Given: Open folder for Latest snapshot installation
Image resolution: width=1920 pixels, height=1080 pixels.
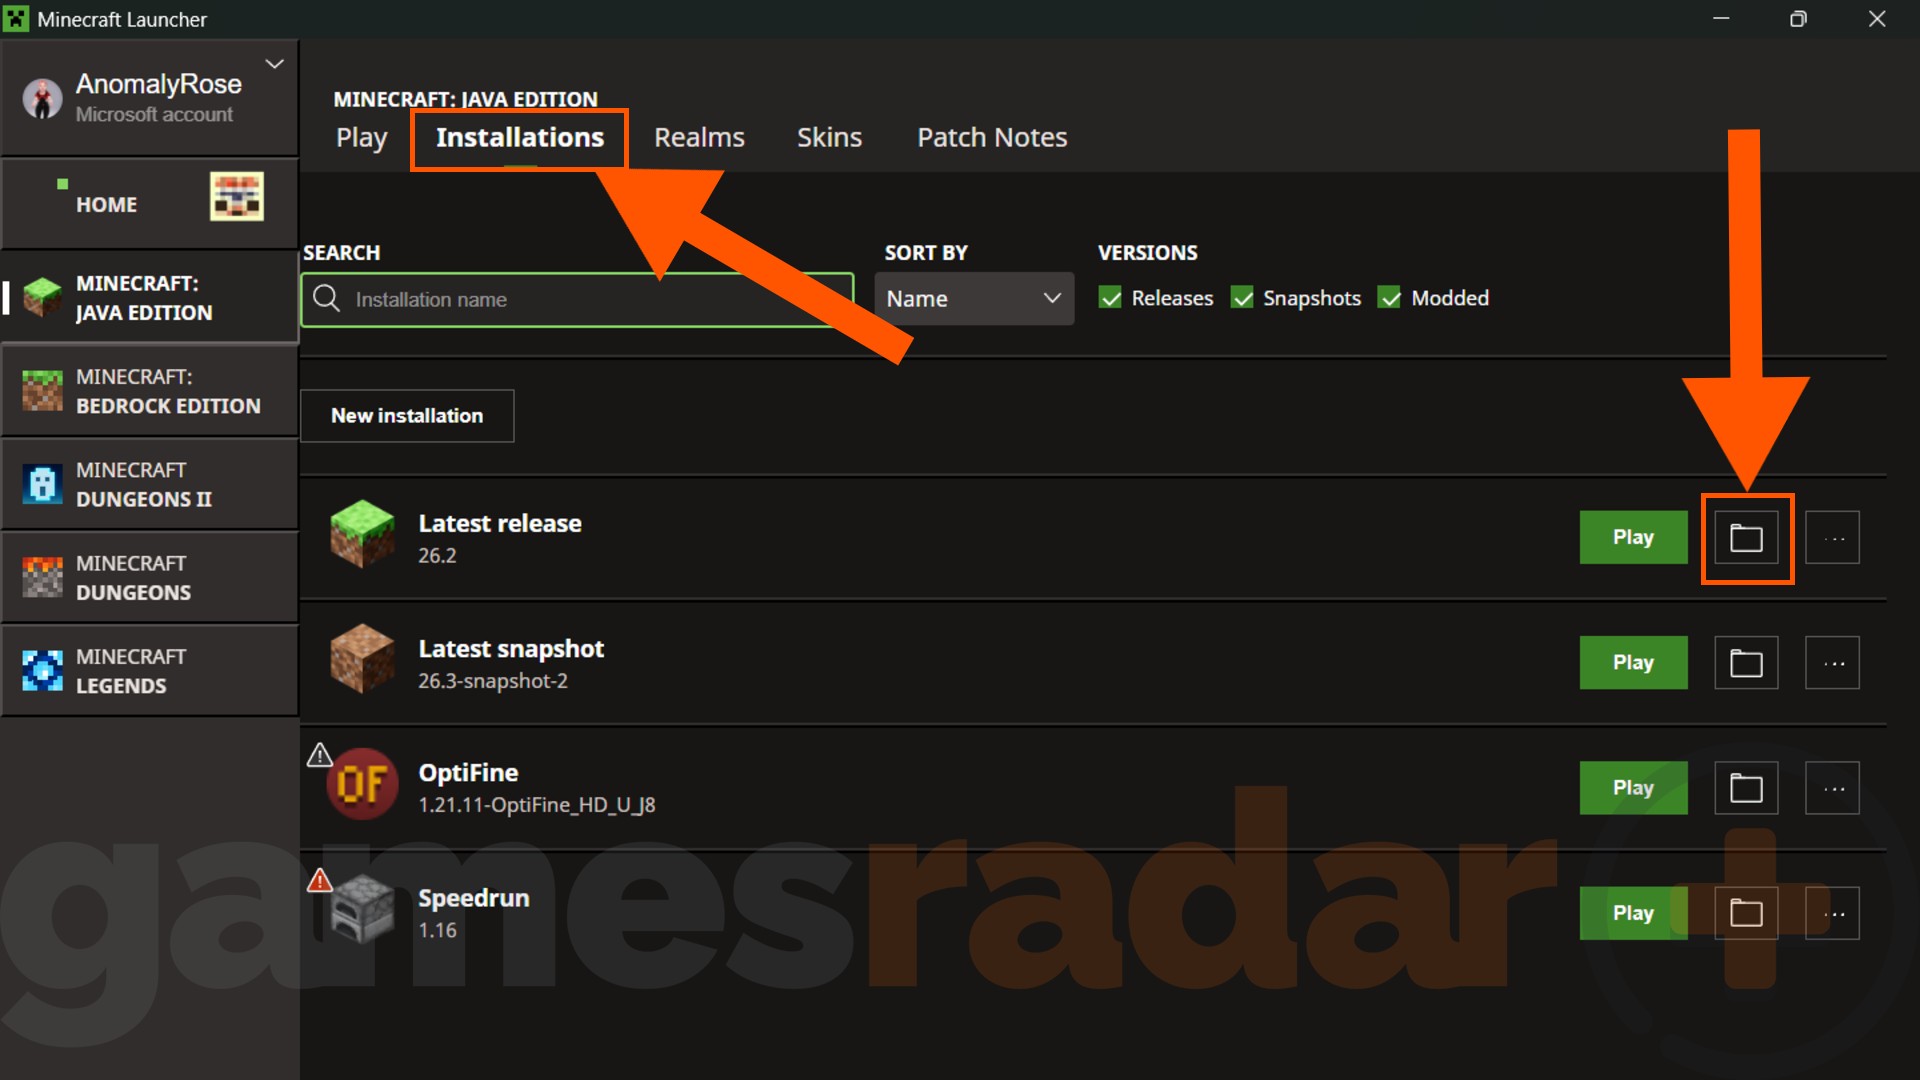Looking at the screenshot, I should (1746, 663).
